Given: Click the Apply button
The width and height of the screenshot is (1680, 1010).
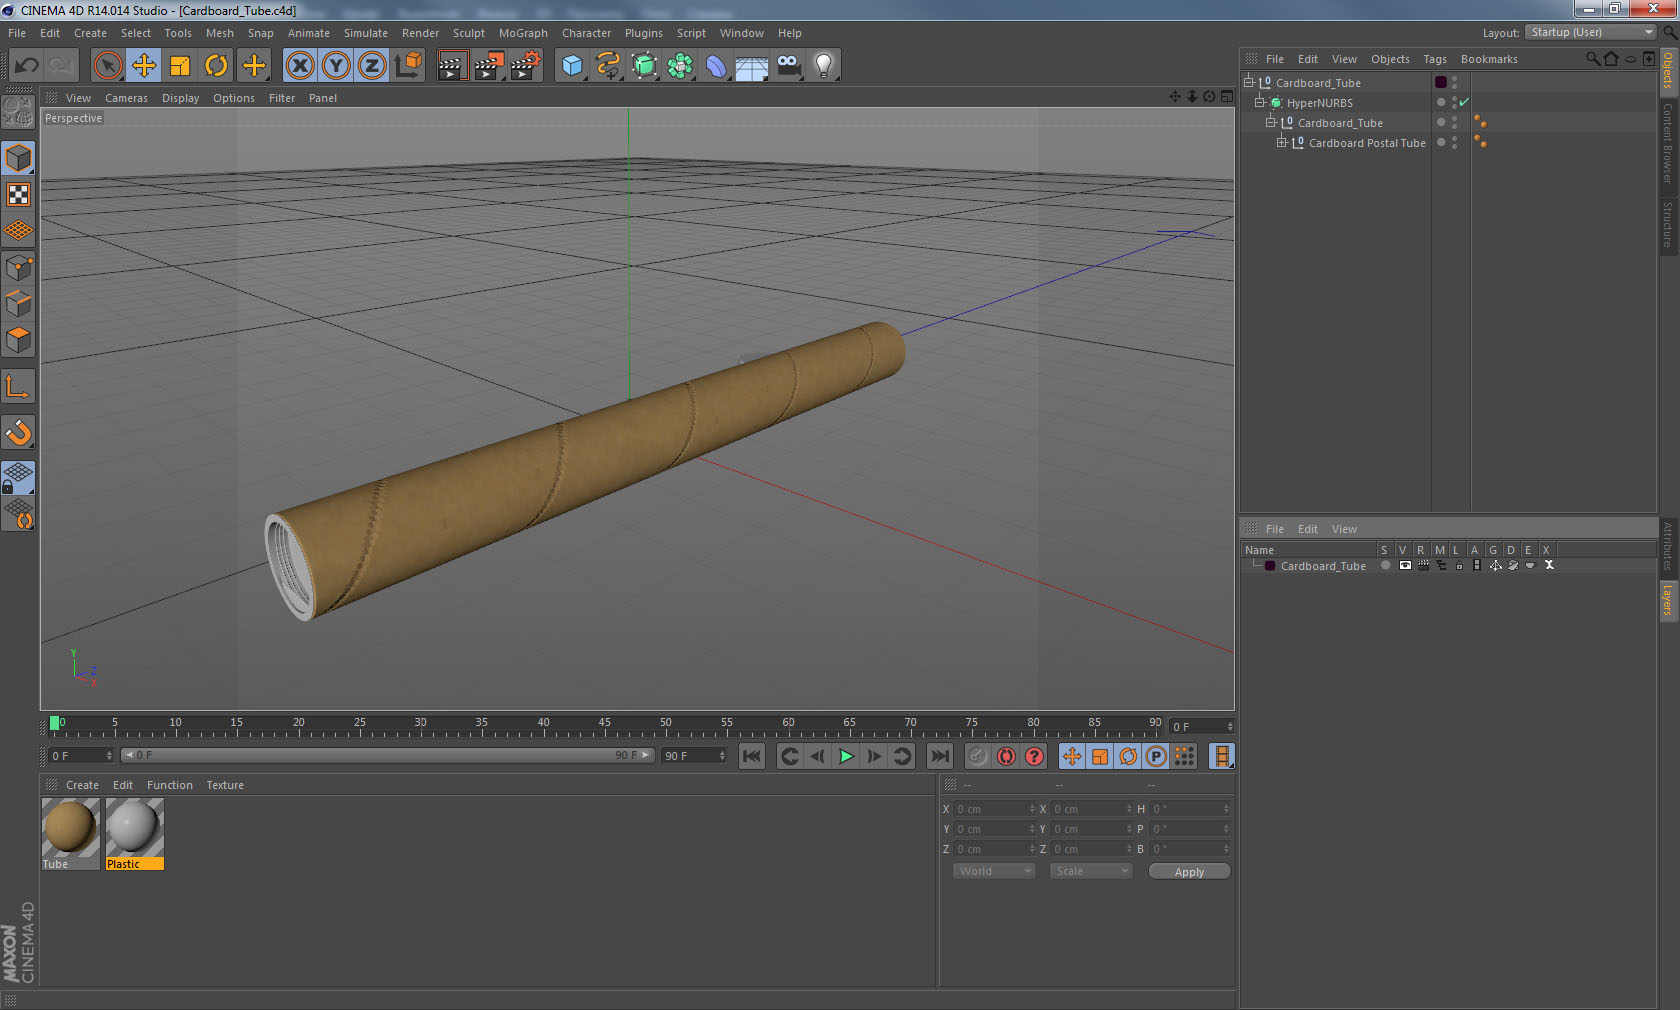Looking at the screenshot, I should (x=1189, y=872).
